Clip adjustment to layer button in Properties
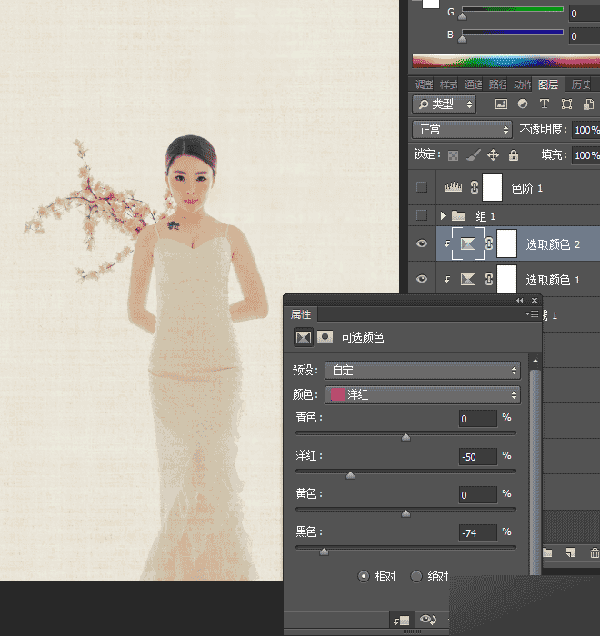This screenshot has height=636, width=600. tap(402, 620)
